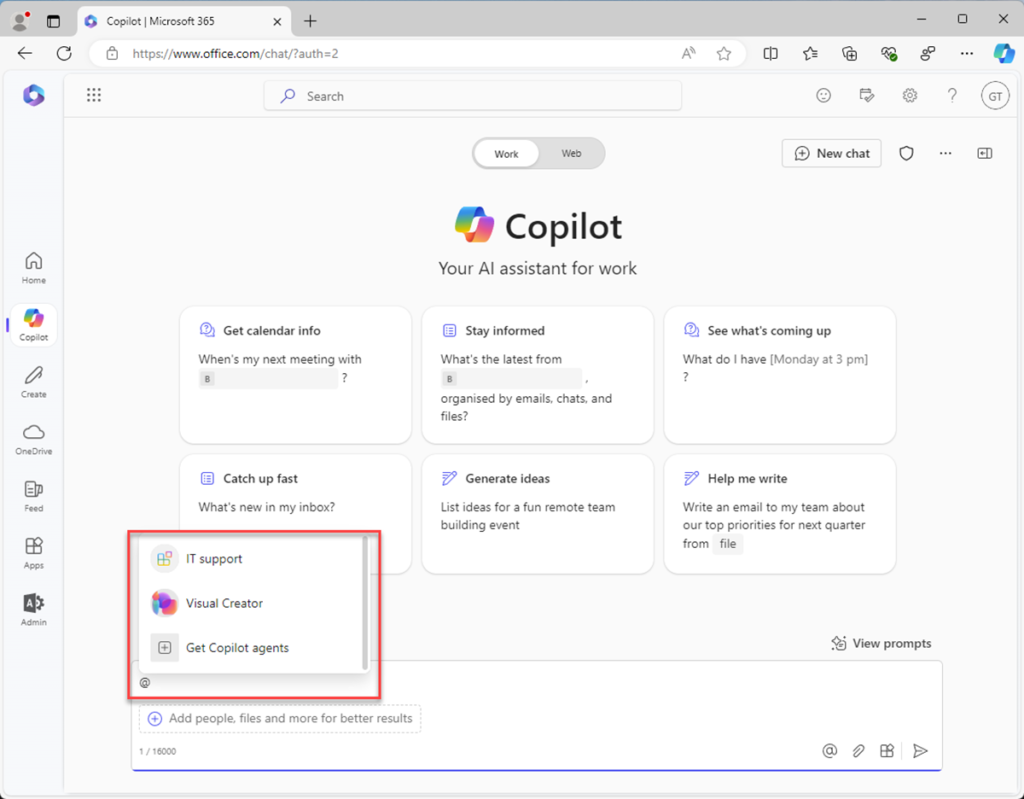Switch to the Web toggle
The height and width of the screenshot is (799, 1024).
[x=571, y=154]
